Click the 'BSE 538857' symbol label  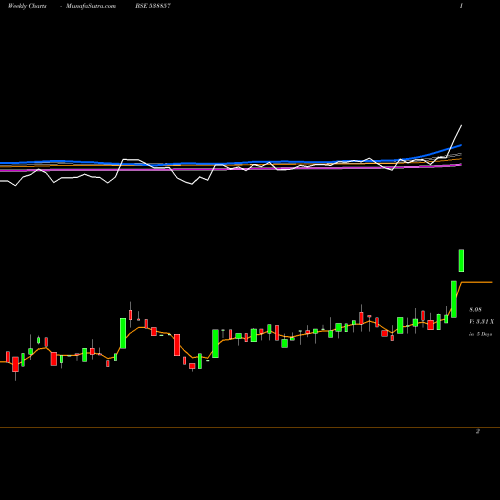pos(153,6)
